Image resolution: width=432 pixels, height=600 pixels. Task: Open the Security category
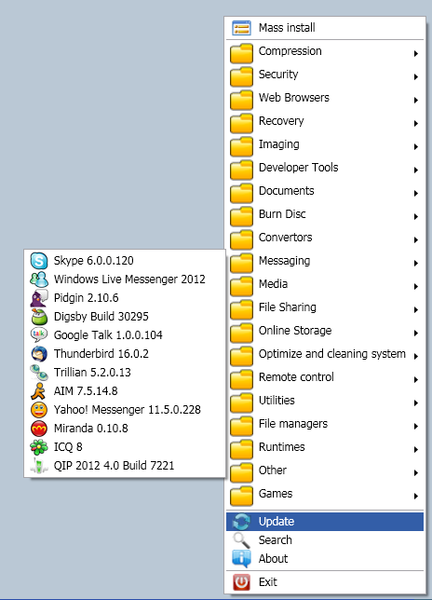coord(324,75)
